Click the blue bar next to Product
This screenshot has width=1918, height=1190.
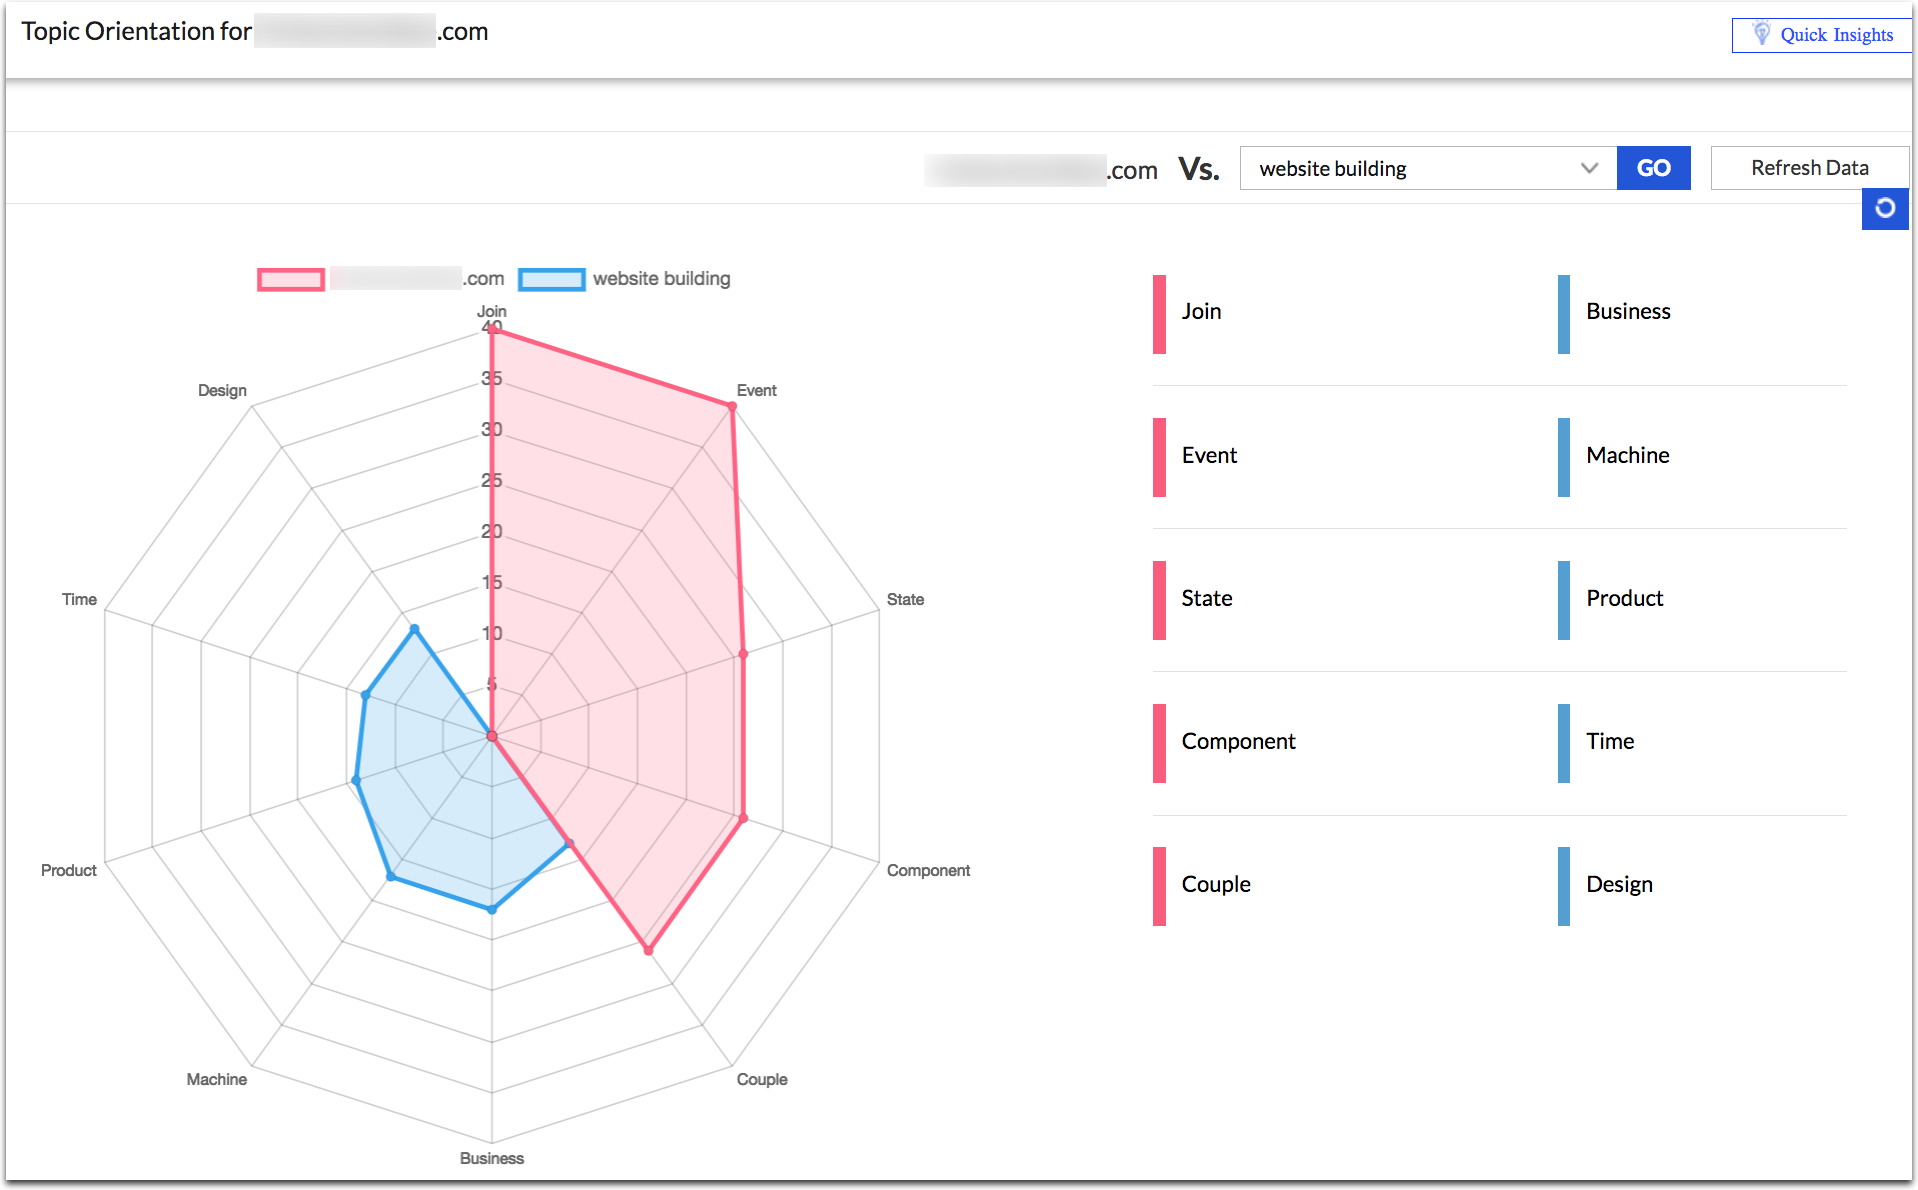[x=1564, y=600]
